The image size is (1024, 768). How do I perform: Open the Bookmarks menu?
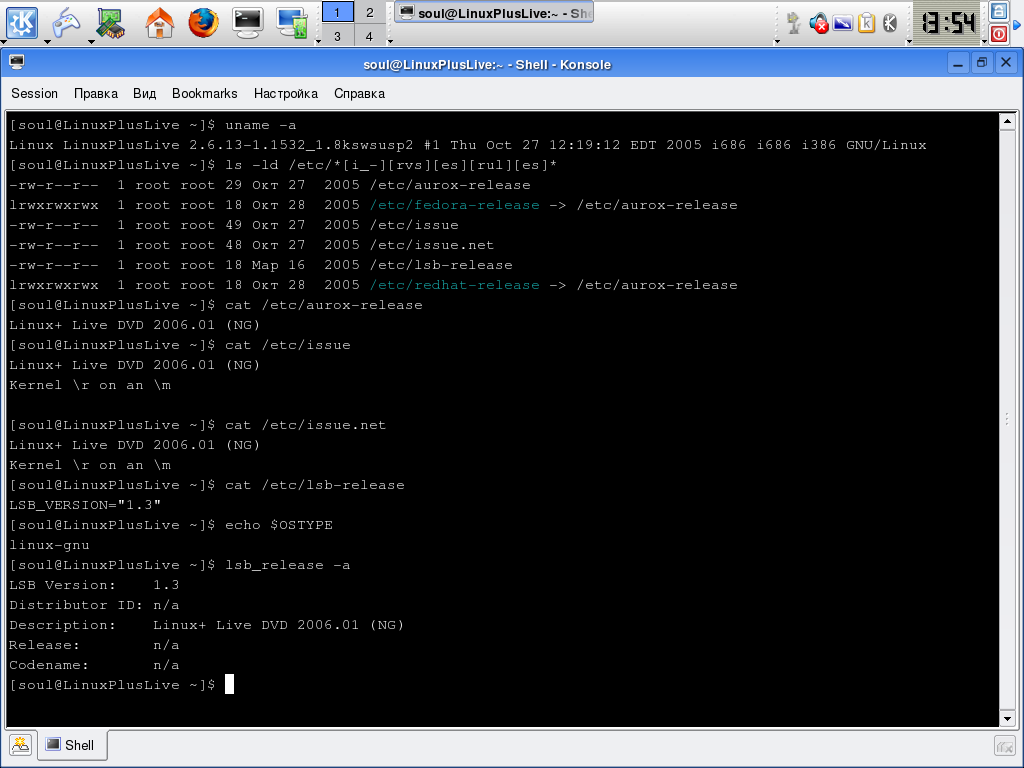click(204, 93)
